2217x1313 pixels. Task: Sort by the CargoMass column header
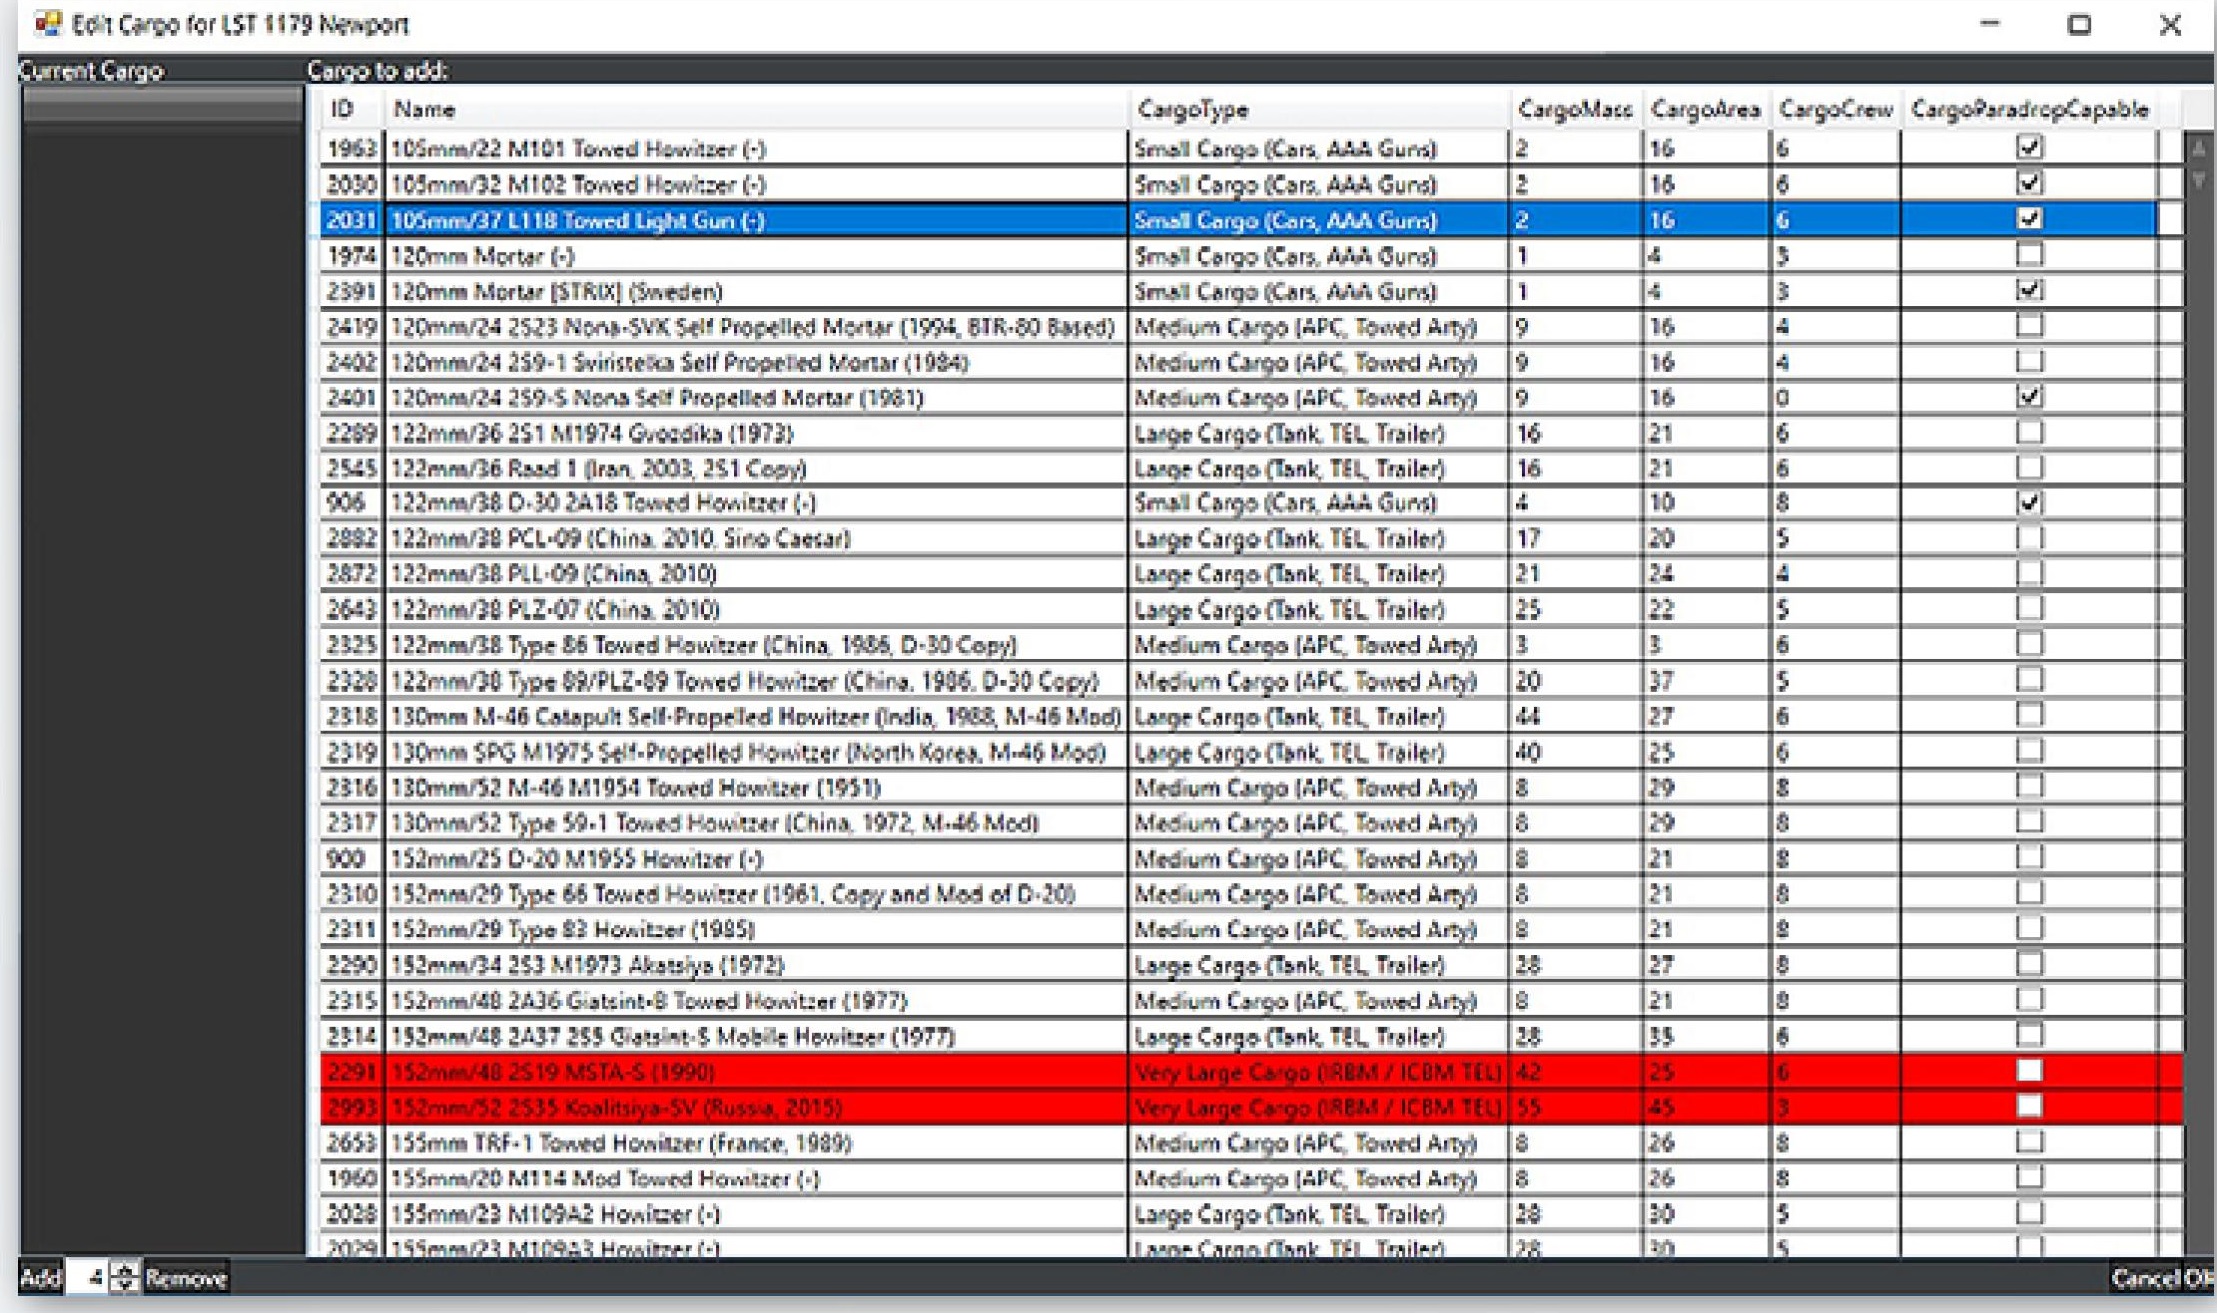[x=1573, y=109]
